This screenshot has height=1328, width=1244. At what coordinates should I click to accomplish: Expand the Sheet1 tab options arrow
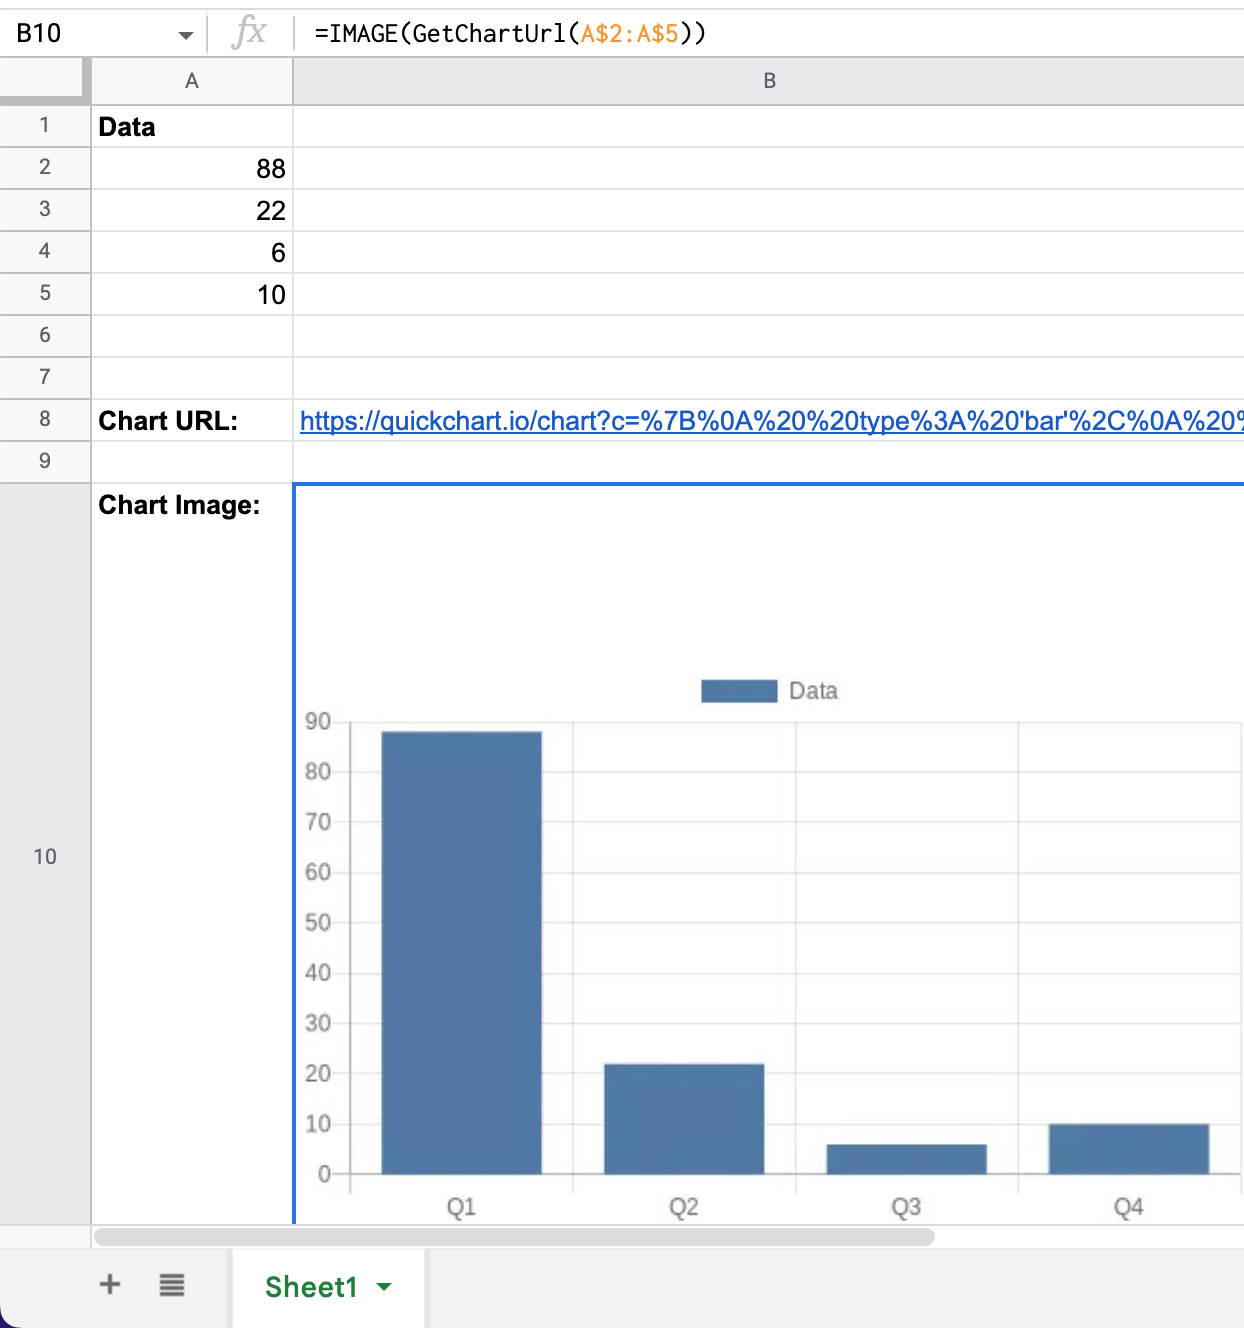pyautogui.click(x=384, y=1287)
